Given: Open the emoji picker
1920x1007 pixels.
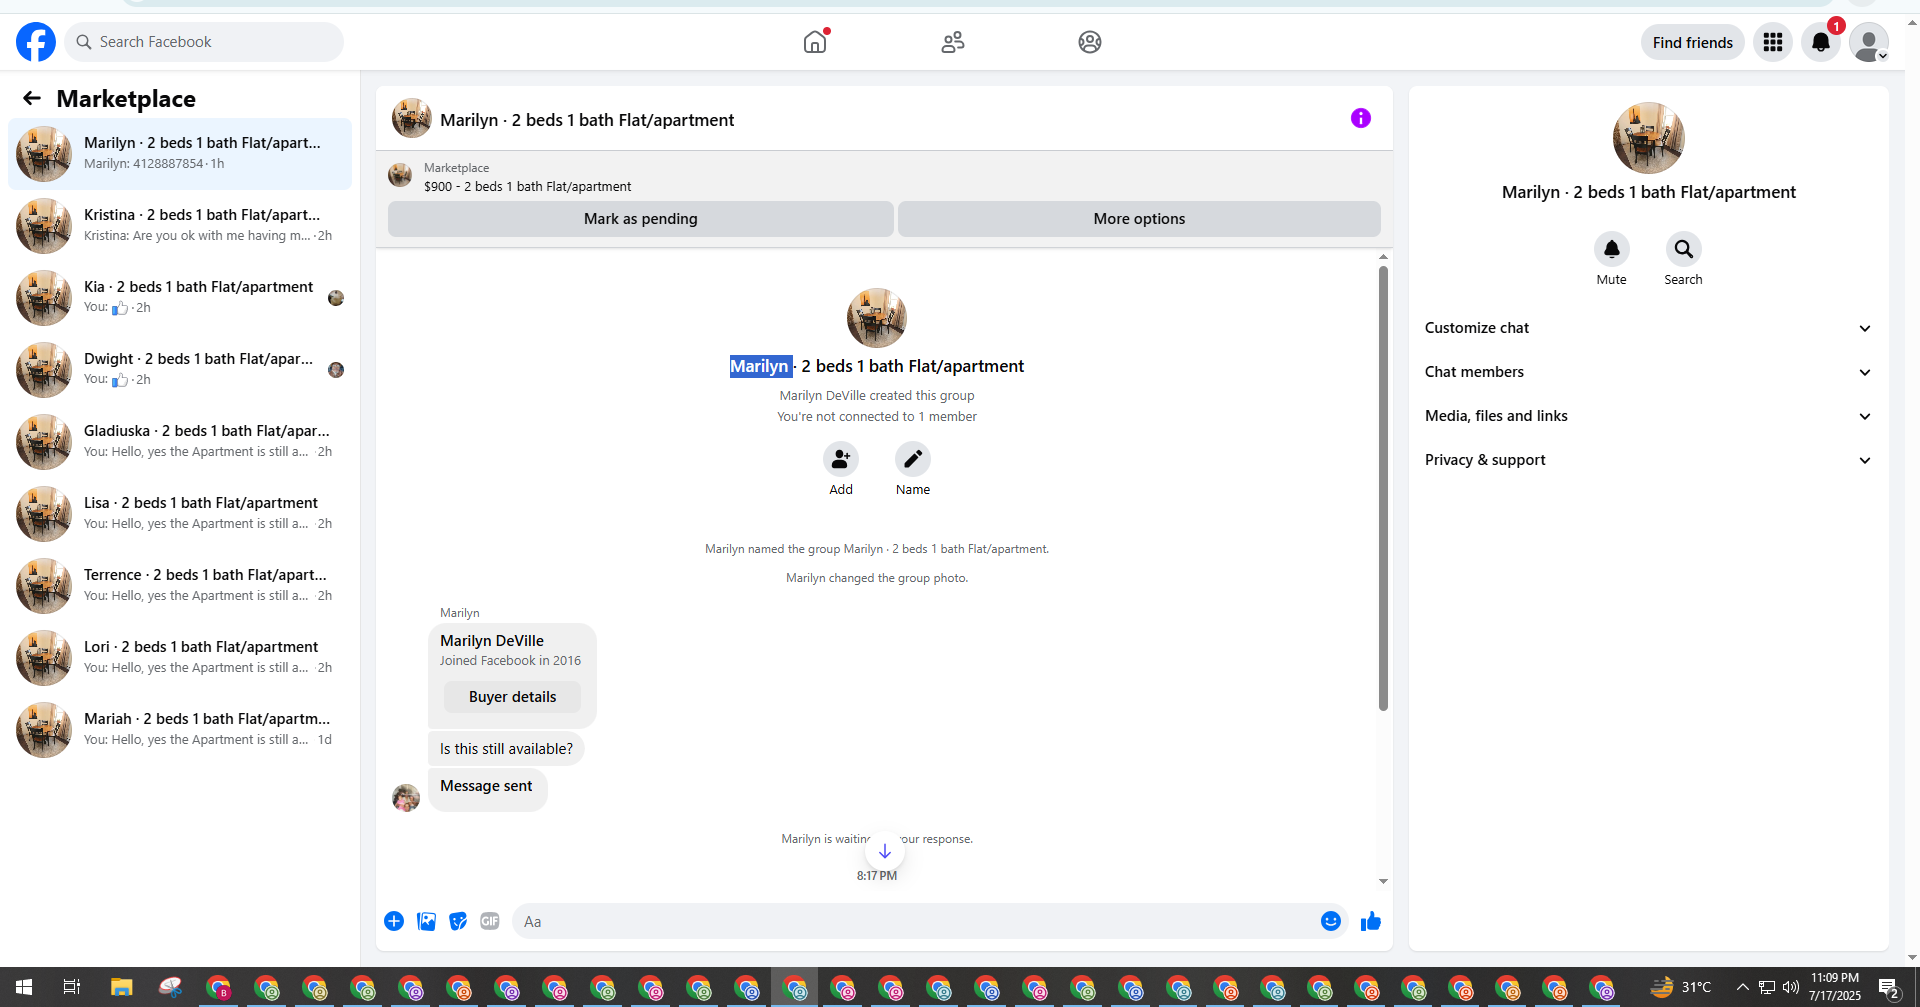Looking at the screenshot, I should coord(1331,921).
